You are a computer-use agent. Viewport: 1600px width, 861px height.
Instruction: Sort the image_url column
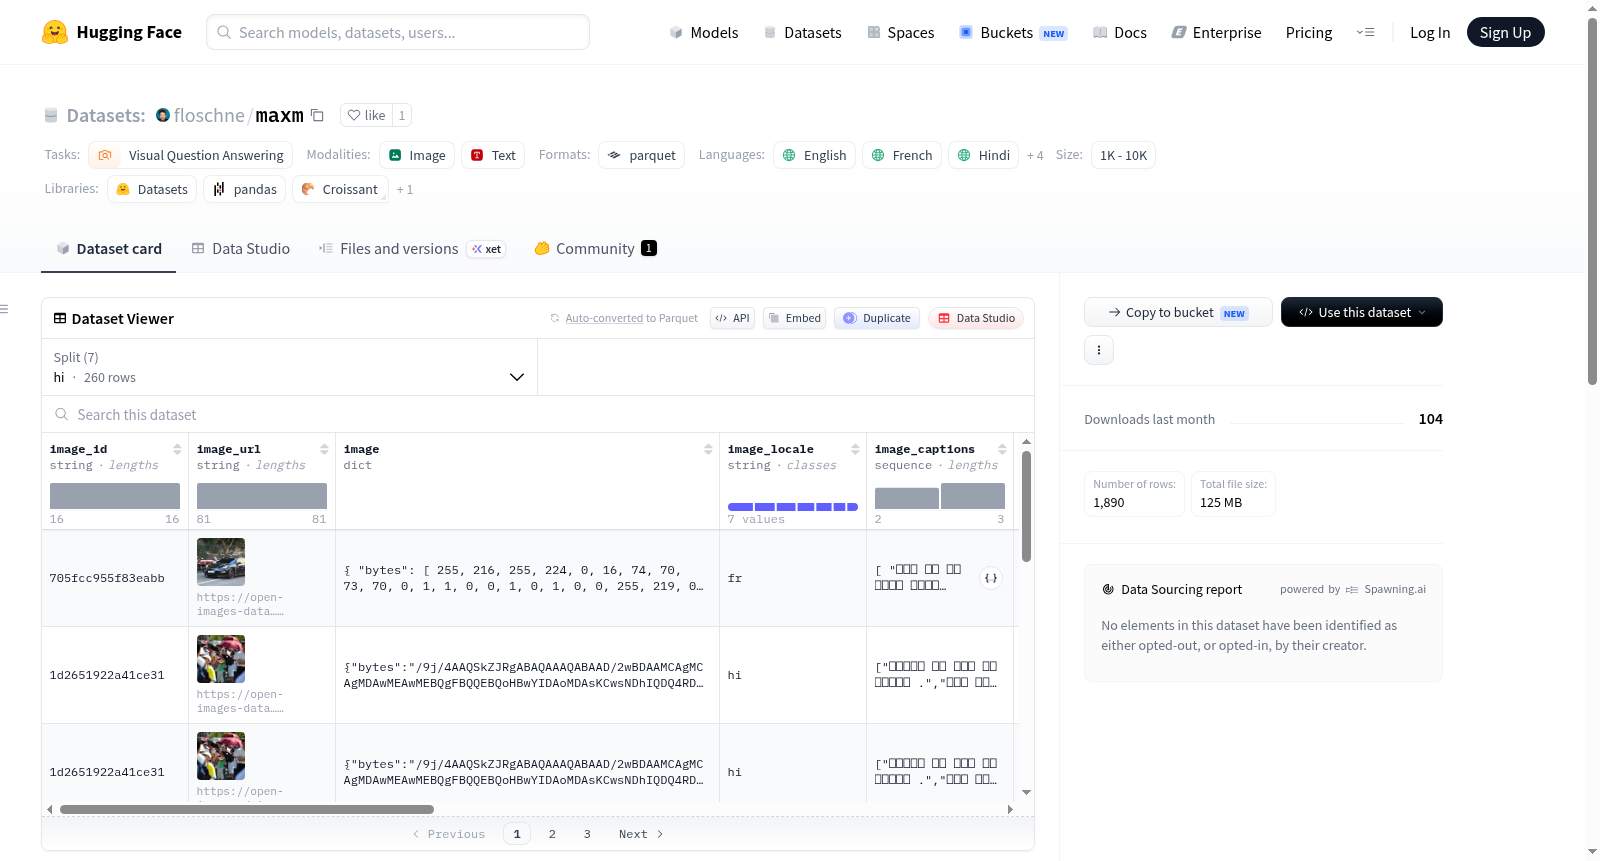click(x=324, y=449)
